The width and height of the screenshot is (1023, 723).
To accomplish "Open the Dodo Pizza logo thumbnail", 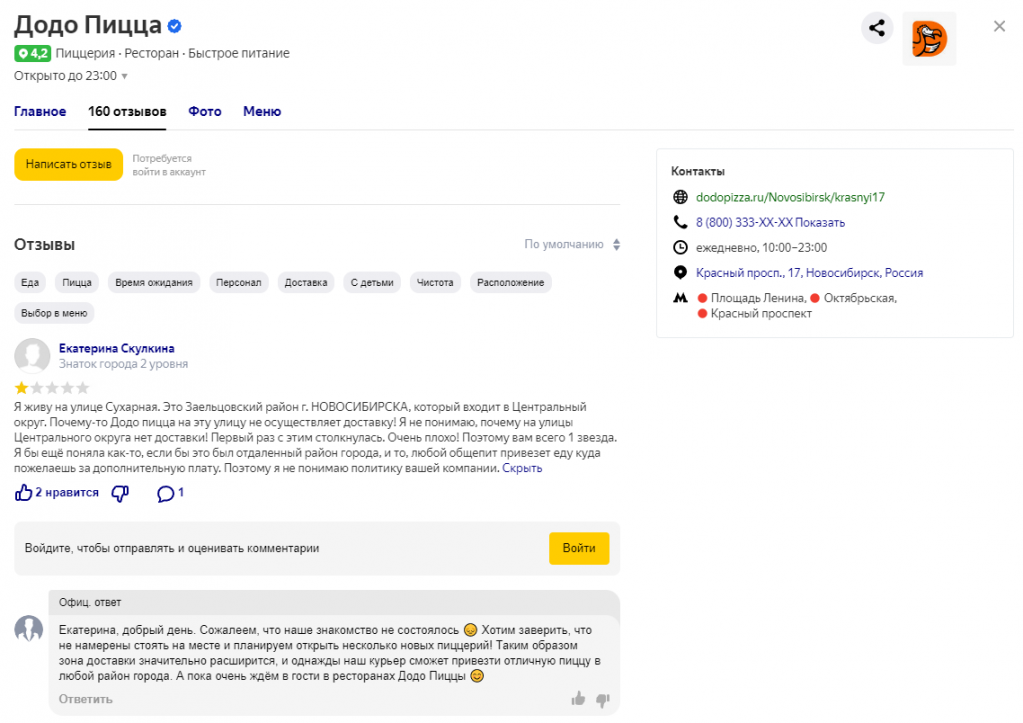I will 929,38.
